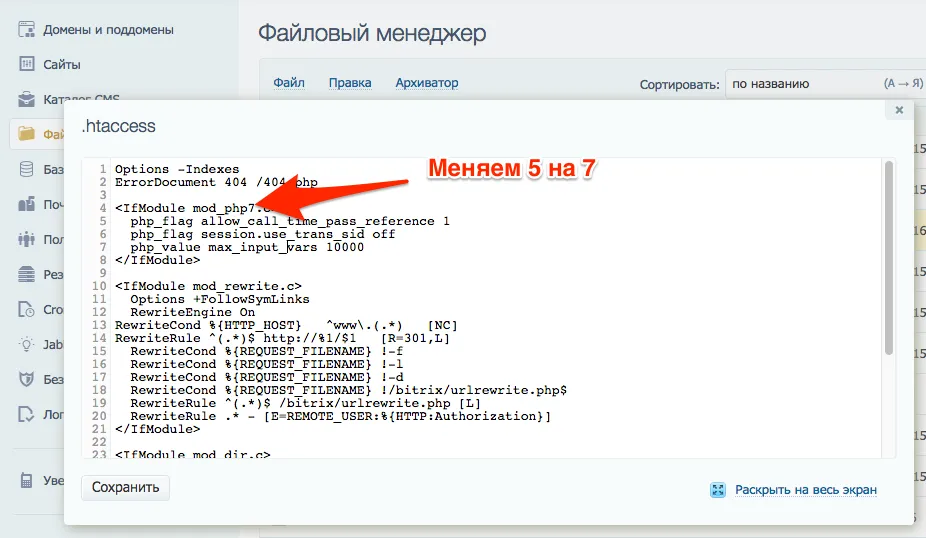The width and height of the screenshot is (926, 538).
Task: Click the IfModule mod_php7 line
Action: point(193,208)
